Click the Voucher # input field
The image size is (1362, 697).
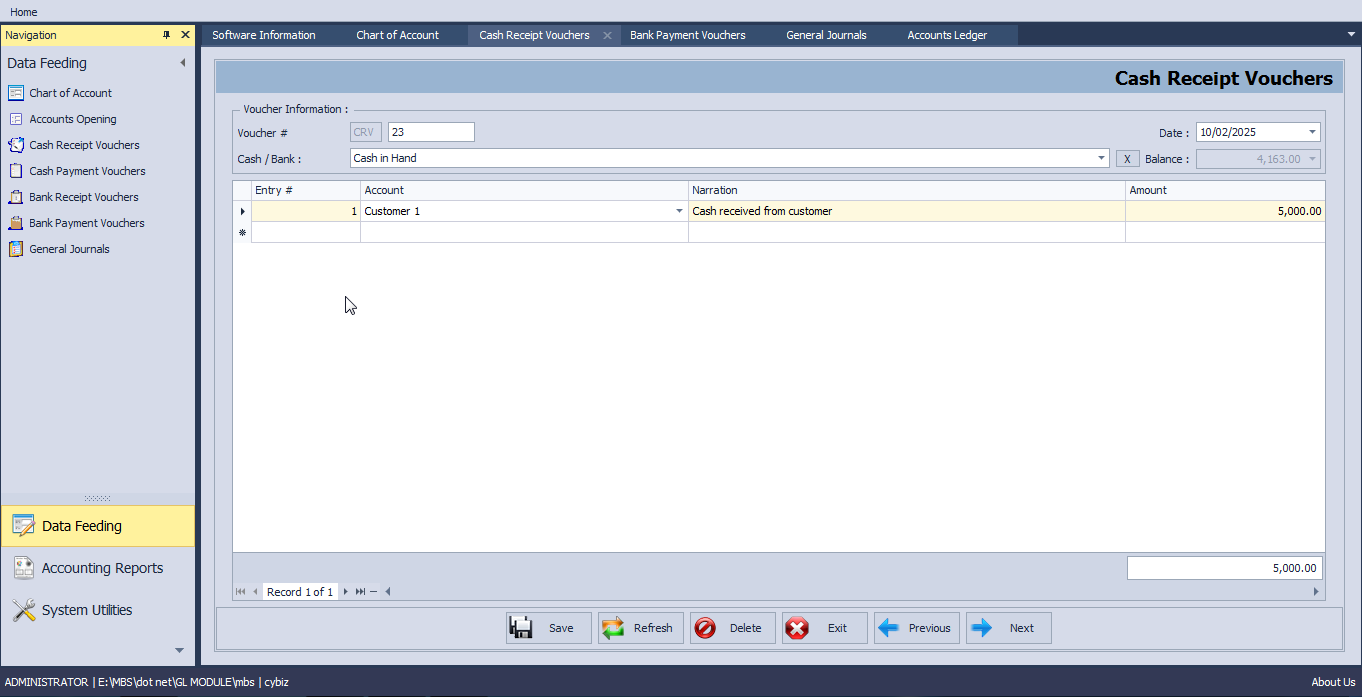point(431,132)
